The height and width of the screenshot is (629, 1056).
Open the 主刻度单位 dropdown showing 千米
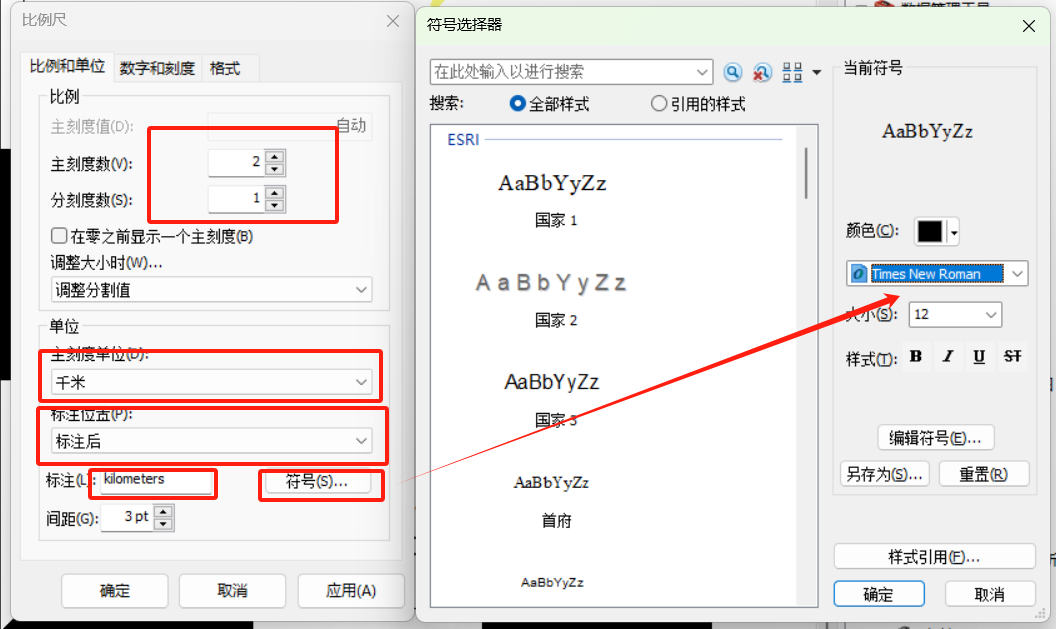click(210, 381)
